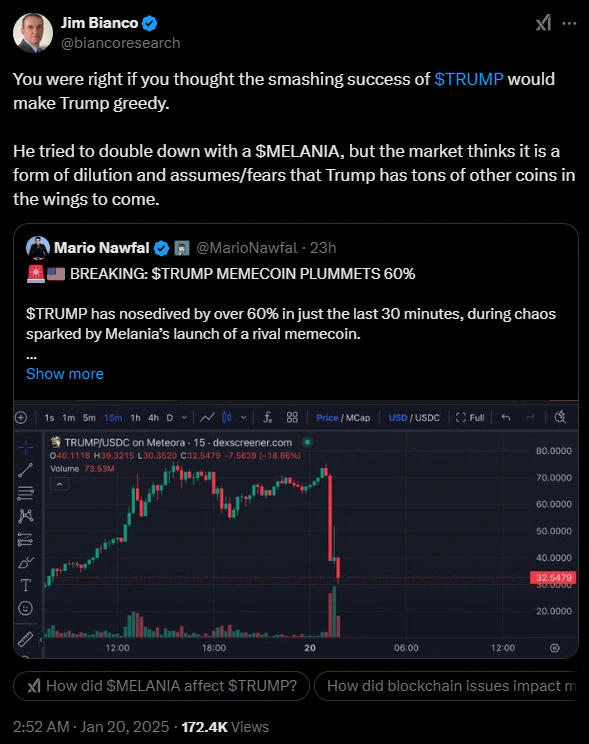
Task: Open the $TRUMP cashtag link
Action: coord(468,79)
